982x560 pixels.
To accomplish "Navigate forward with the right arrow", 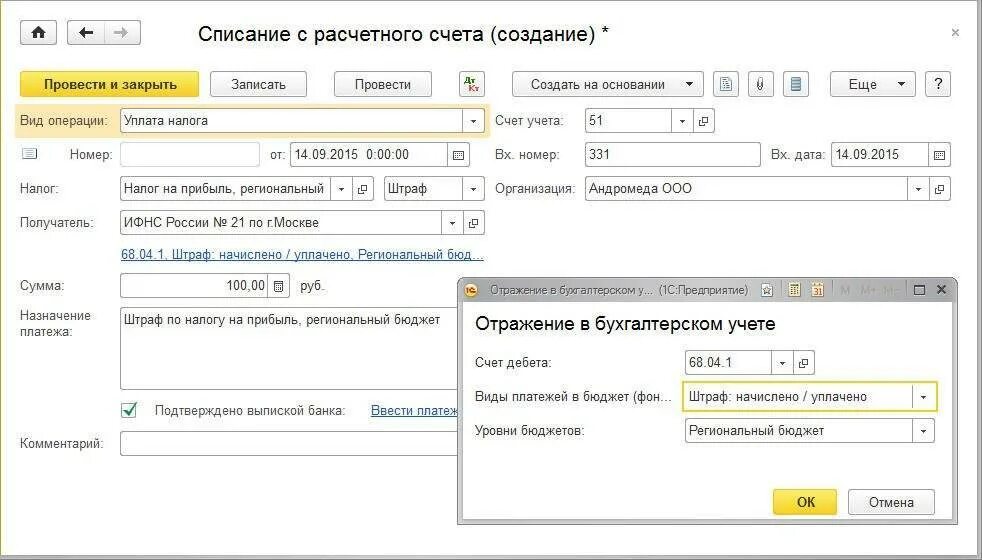I will [121, 33].
